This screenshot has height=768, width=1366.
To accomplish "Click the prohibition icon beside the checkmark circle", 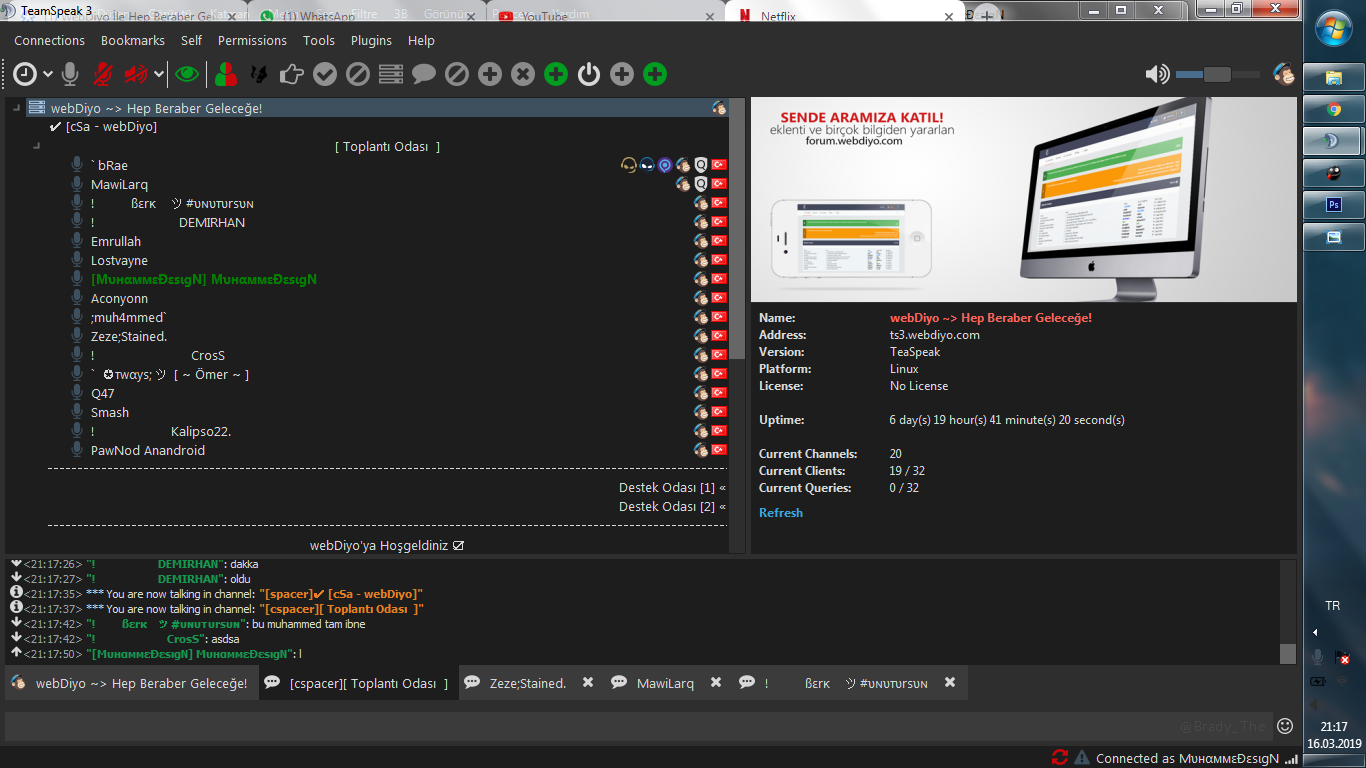I will coord(357,74).
